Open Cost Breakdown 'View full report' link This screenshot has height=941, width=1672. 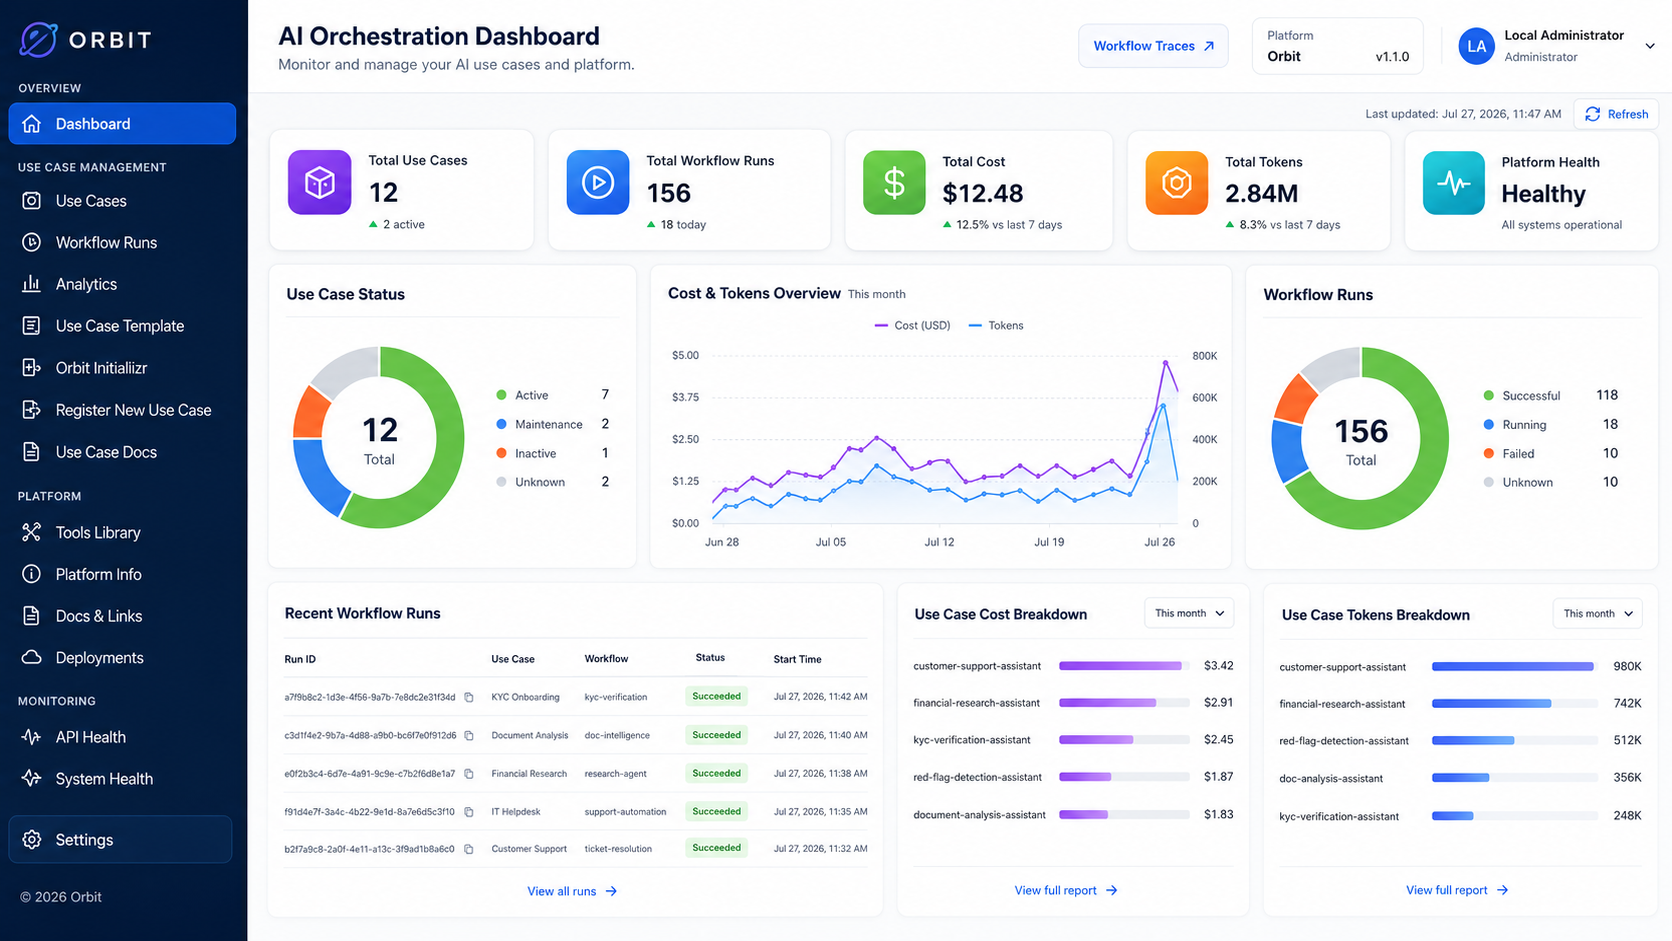tap(1065, 890)
